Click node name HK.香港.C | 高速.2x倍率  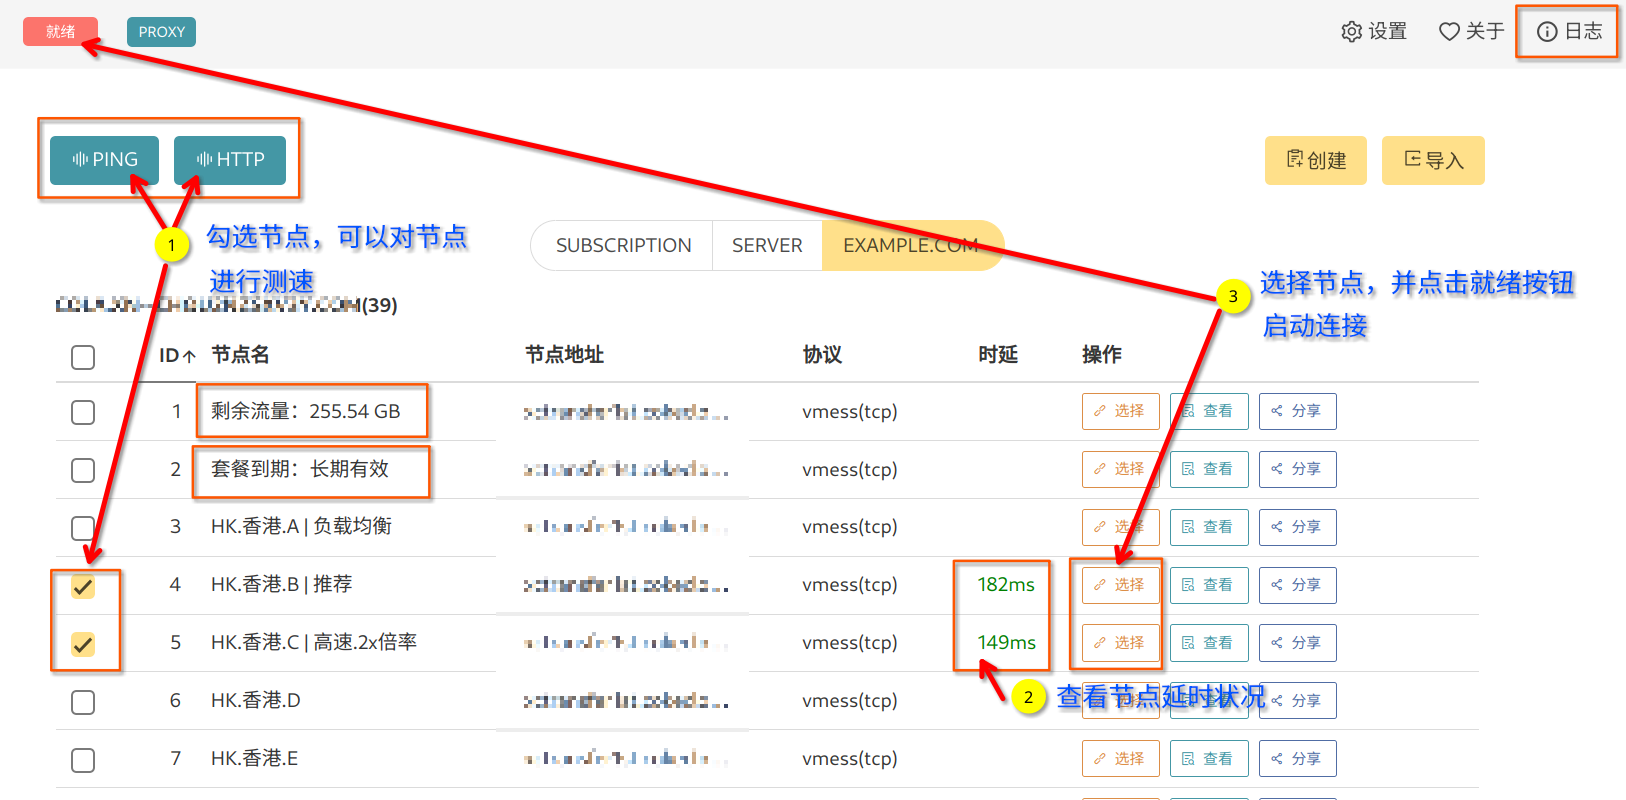pos(314,643)
